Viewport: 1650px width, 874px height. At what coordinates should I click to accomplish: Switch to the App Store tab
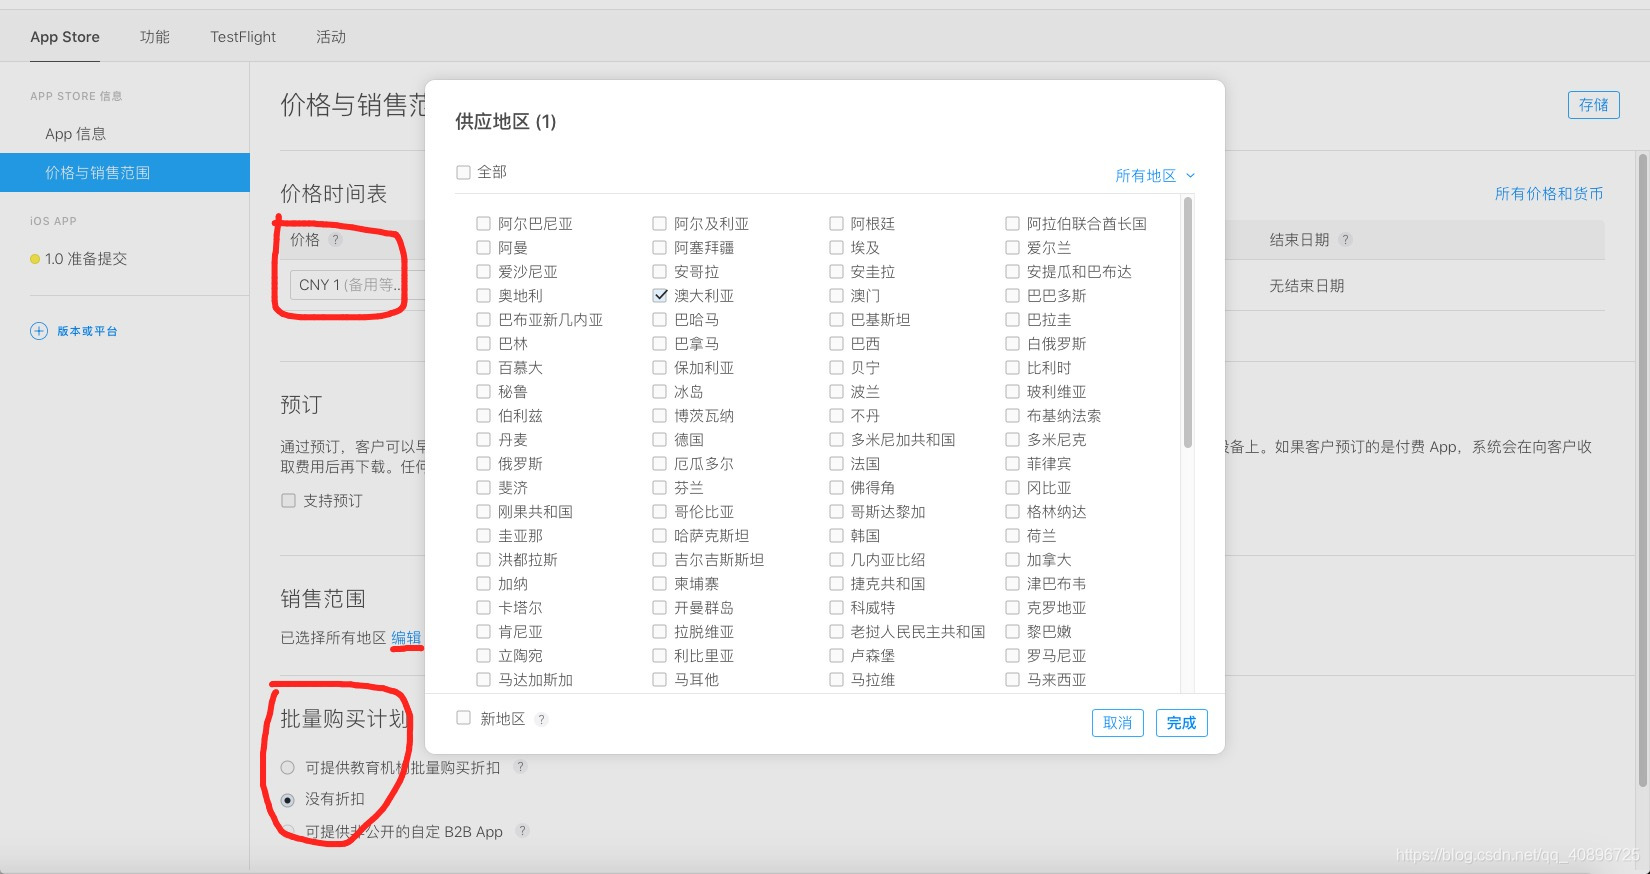(x=65, y=37)
